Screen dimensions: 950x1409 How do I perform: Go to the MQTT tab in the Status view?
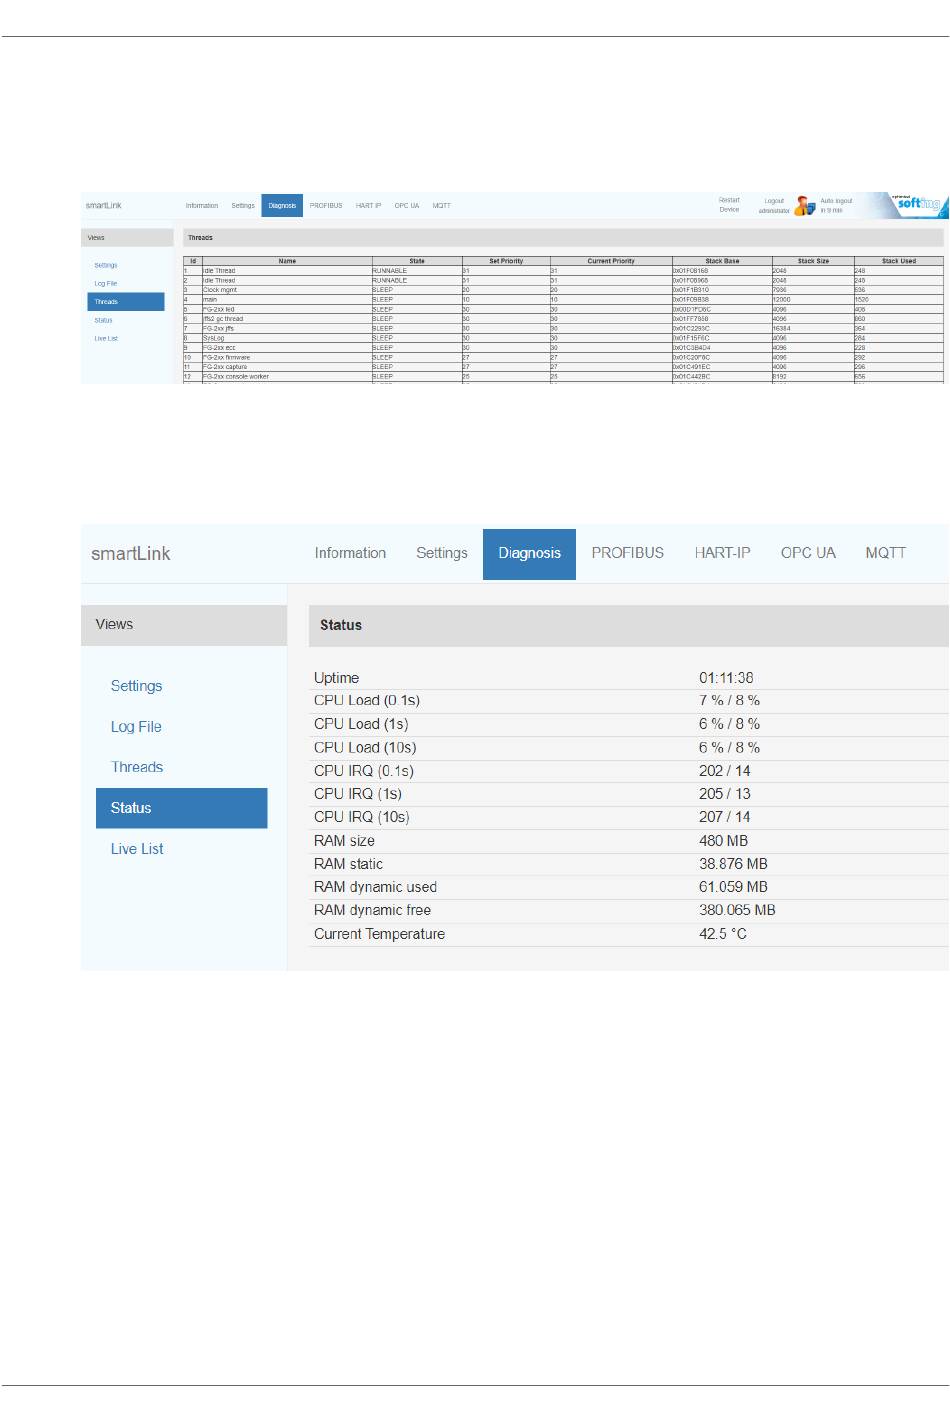pyautogui.click(x=885, y=553)
